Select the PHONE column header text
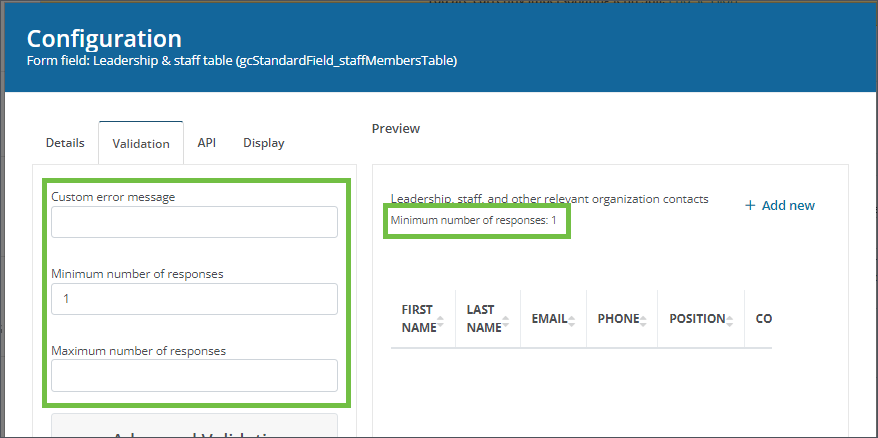This screenshot has width=878, height=438. pos(617,319)
